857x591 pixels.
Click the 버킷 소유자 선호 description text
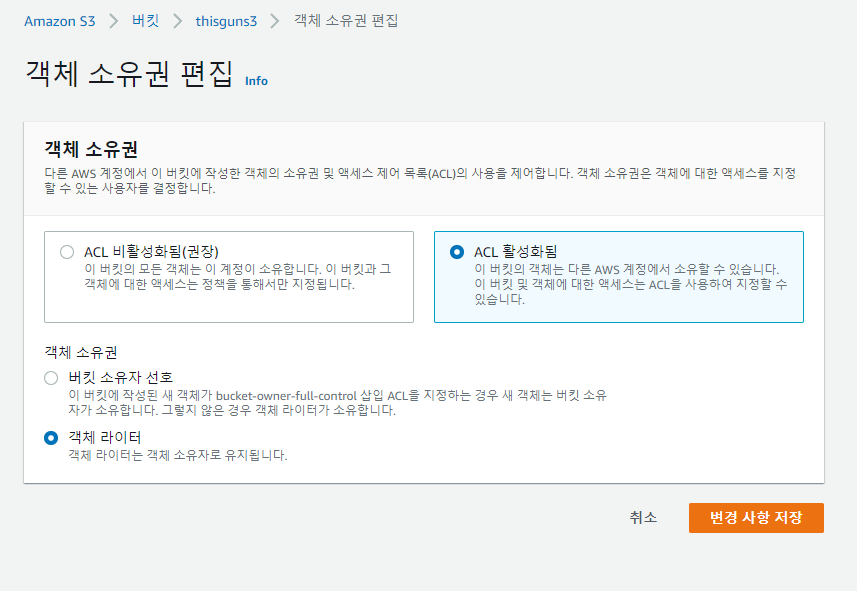coord(337,403)
